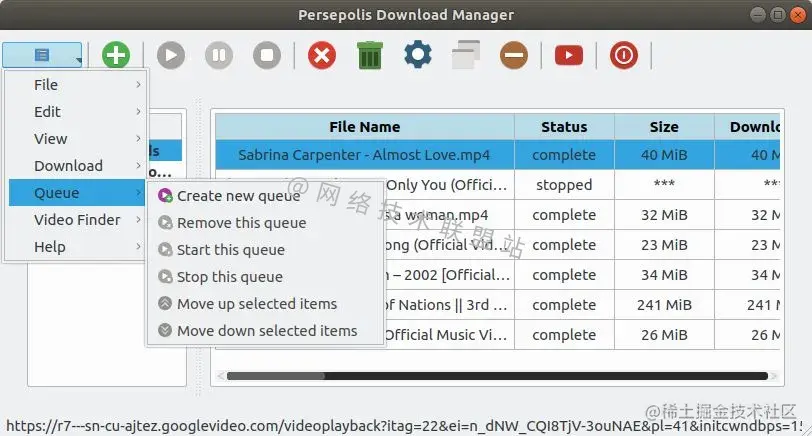Click the 32 MiB size cell
Viewport: 812px width, 436px height.
pyautogui.click(x=664, y=215)
